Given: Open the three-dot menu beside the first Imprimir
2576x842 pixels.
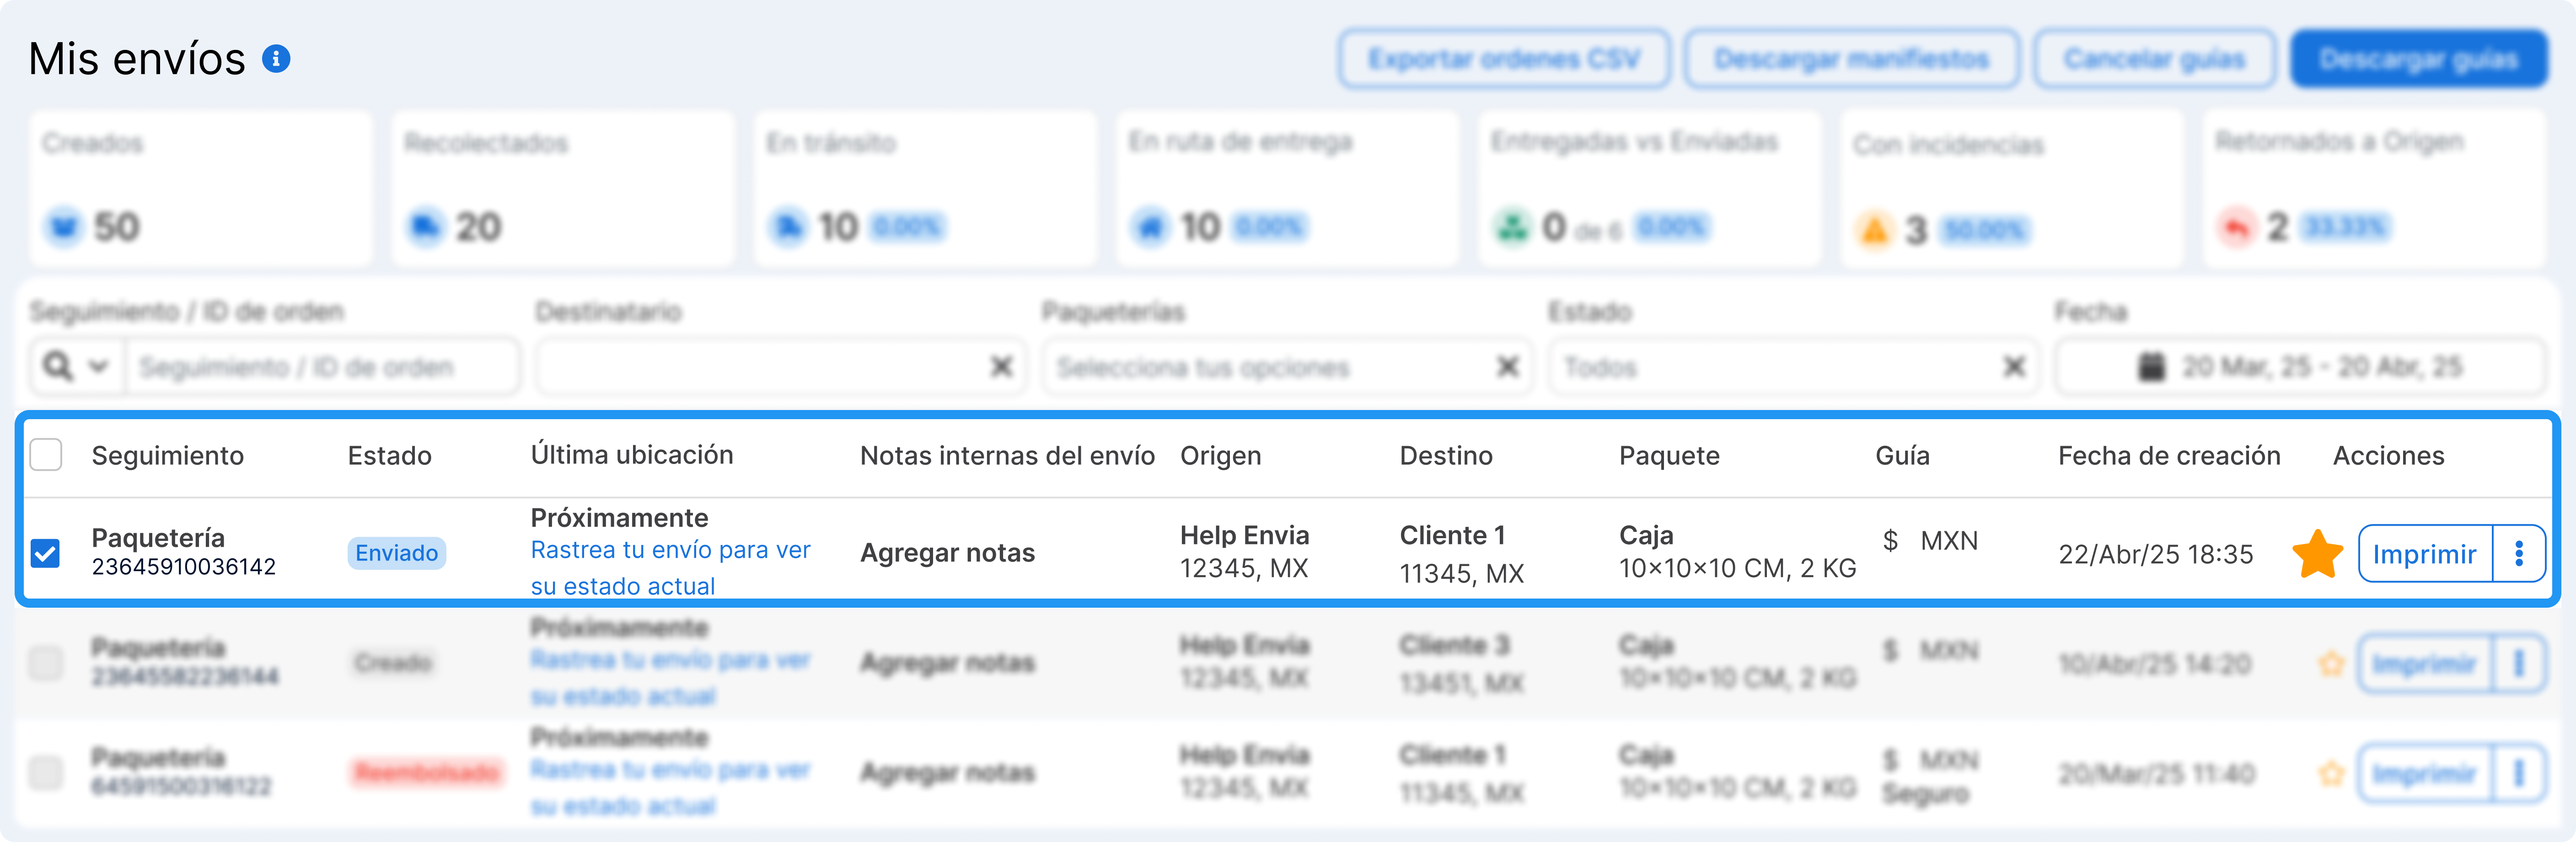Looking at the screenshot, I should click(x=2519, y=553).
